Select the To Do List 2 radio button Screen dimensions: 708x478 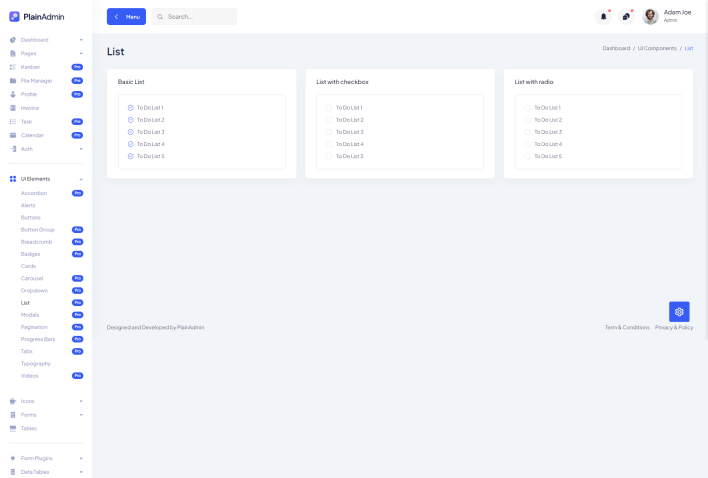point(528,120)
